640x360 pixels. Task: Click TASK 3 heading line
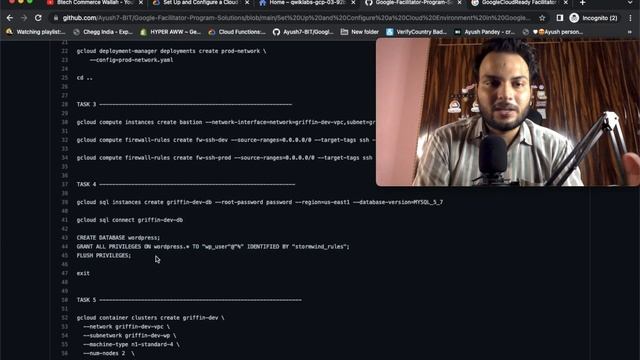point(184,104)
